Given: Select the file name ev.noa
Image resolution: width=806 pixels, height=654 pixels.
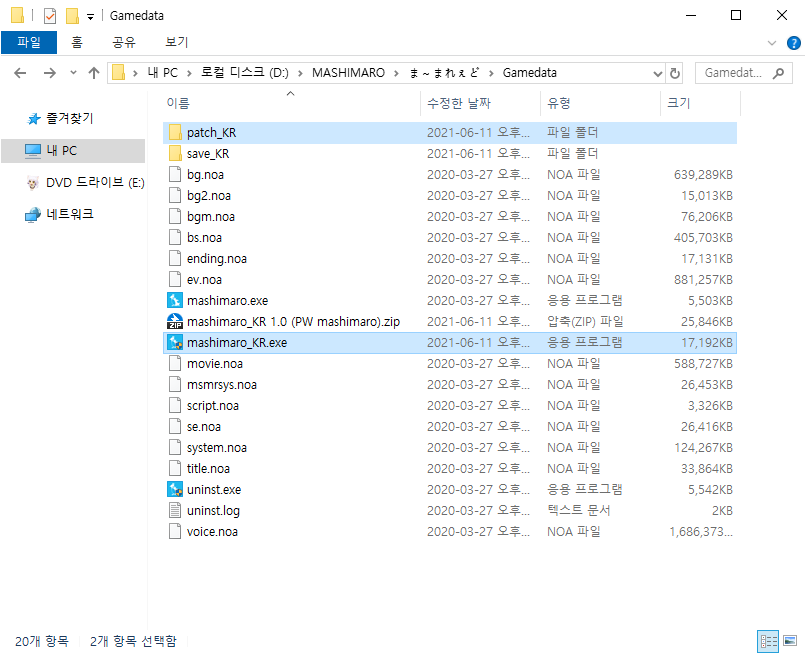Looking at the screenshot, I should 204,280.
